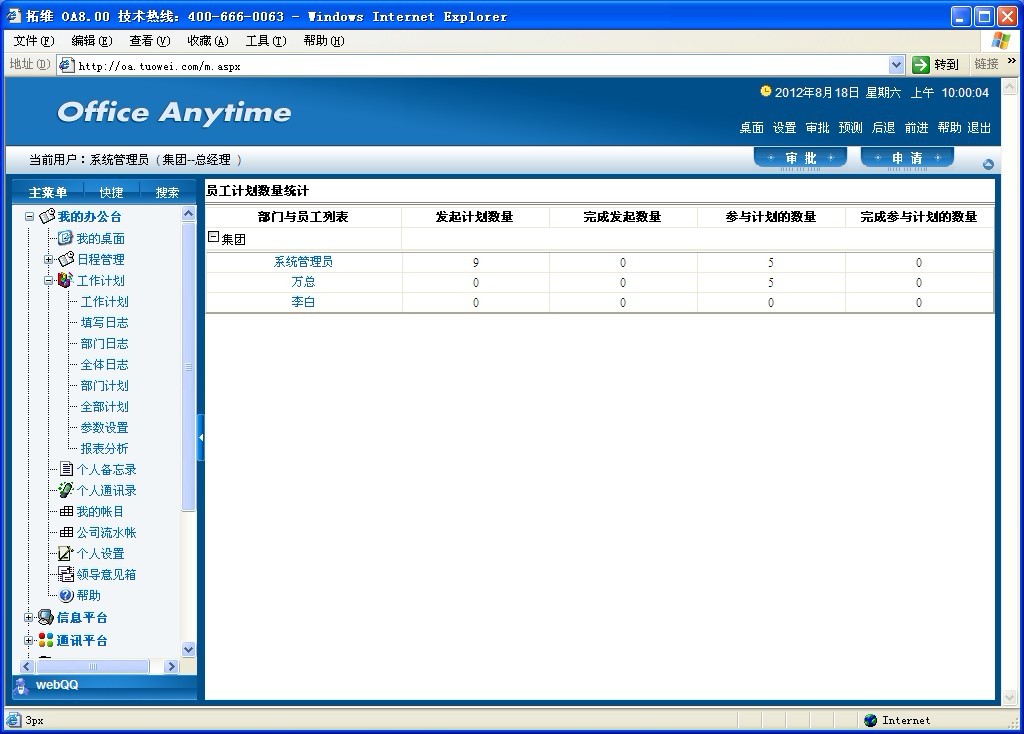This screenshot has height=734, width=1024.
Task: Click the round collapse-header arrow icon
Action: (988, 165)
